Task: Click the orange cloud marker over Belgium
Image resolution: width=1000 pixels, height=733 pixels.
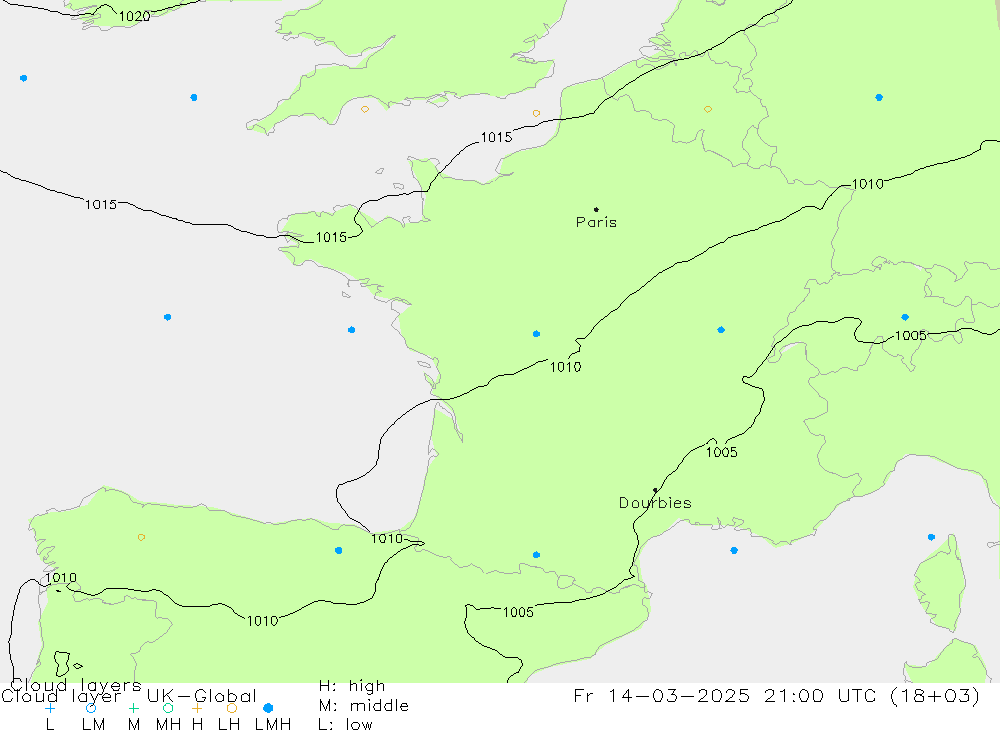Action: [x=708, y=110]
